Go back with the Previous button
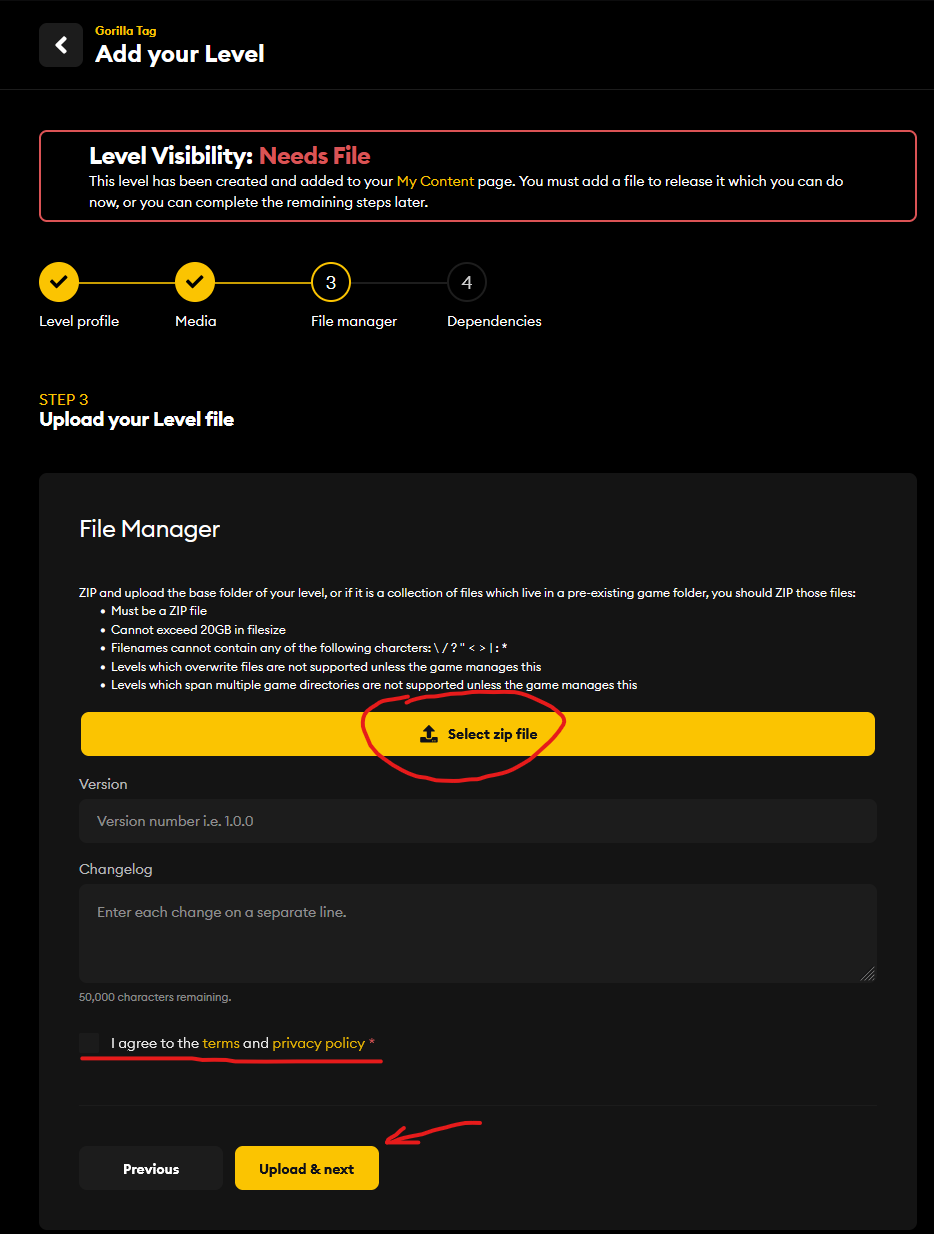 [151, 1168]
